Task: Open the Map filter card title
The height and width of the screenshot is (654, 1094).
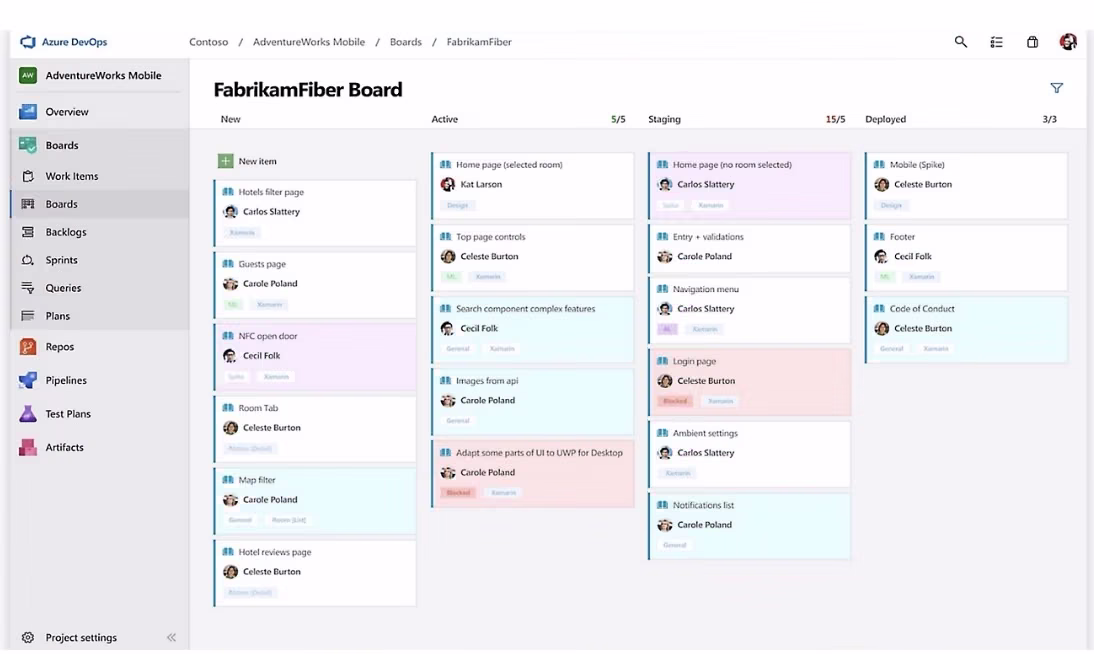Action: click(257, 480)
